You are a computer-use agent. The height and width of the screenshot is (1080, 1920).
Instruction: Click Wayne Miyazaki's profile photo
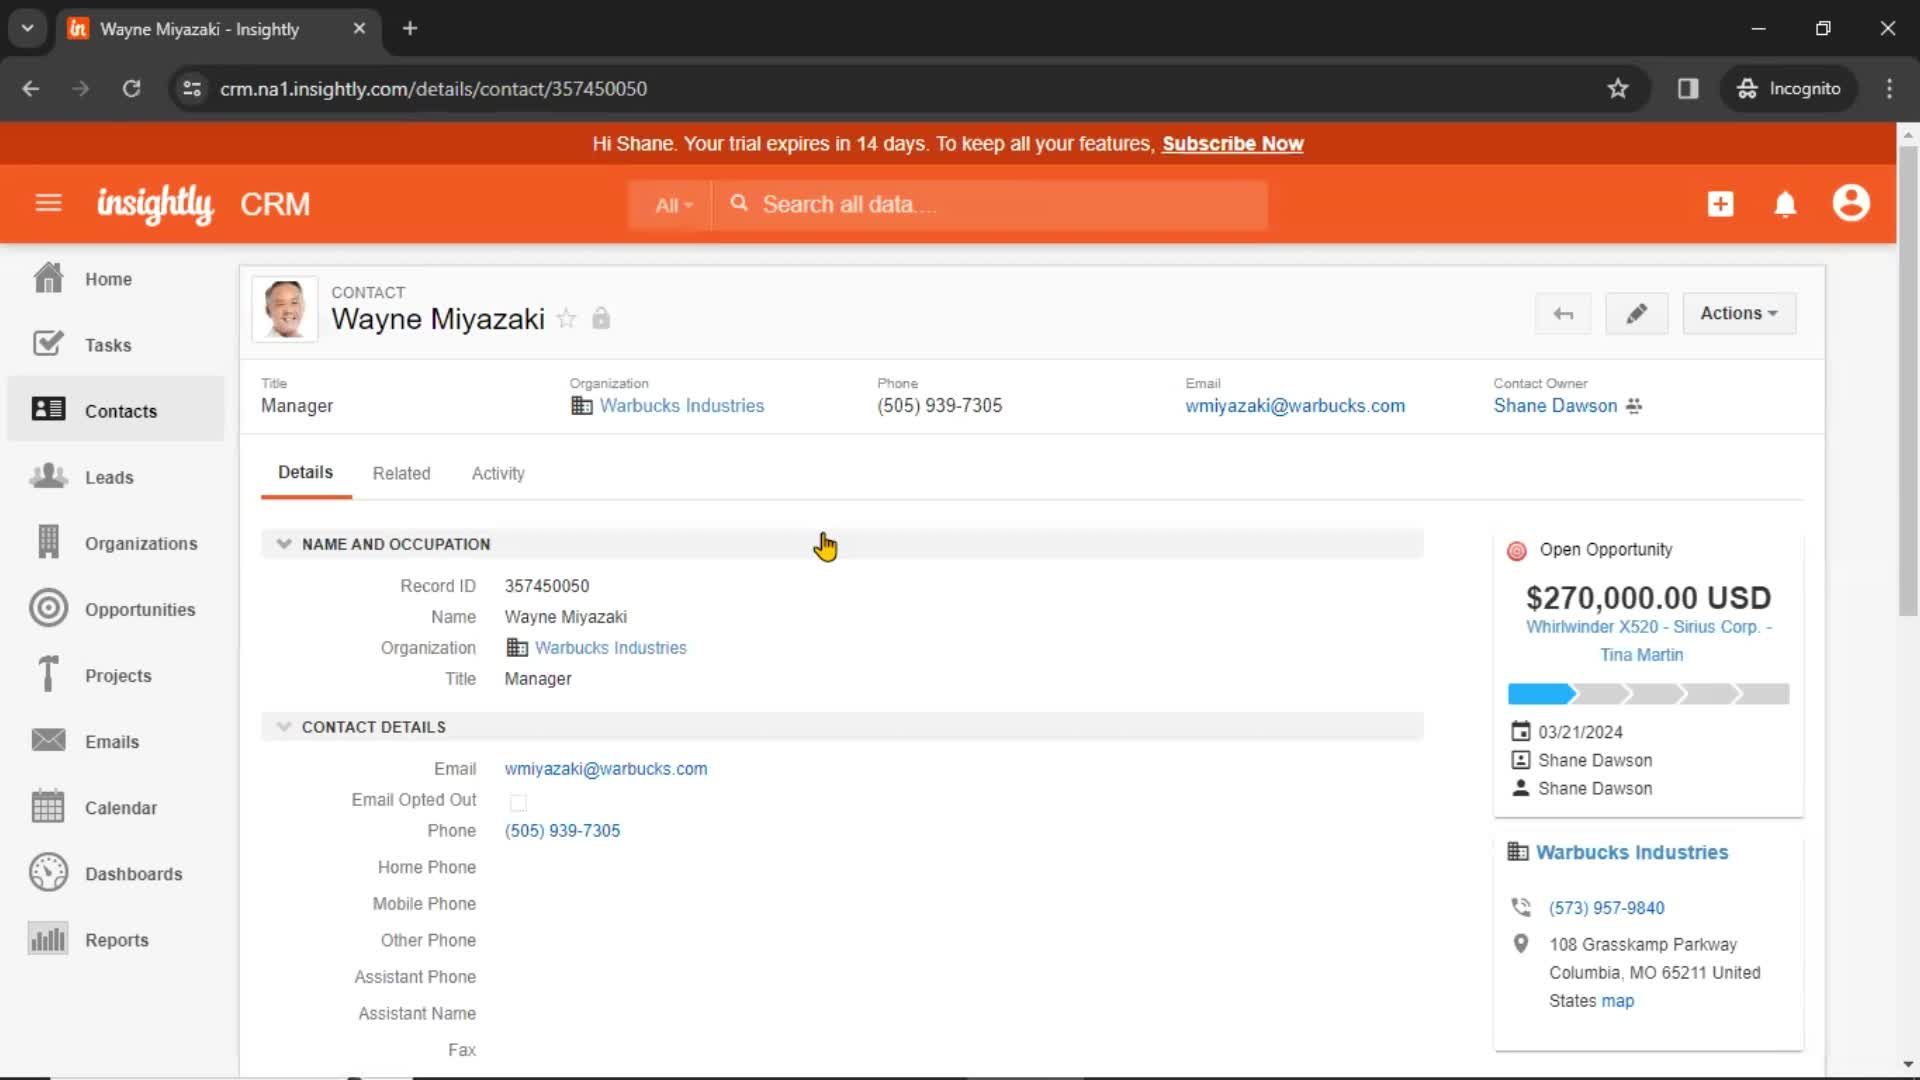(285, 309)
